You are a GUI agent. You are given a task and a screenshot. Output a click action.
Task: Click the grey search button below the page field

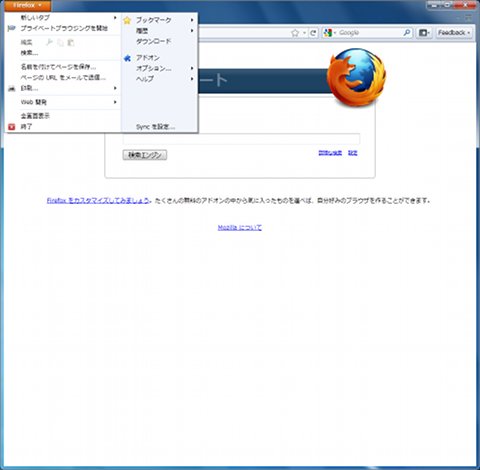point(145,155)
